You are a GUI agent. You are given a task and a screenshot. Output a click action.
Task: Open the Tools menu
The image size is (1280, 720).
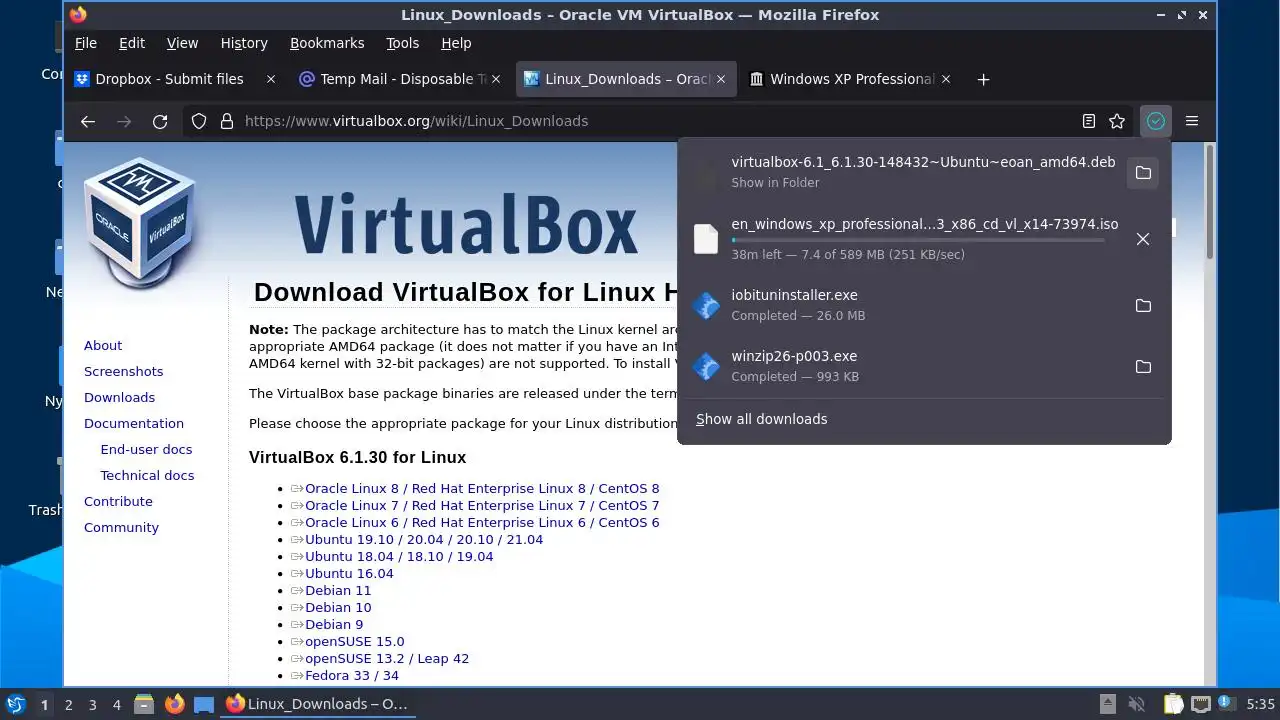402,43
